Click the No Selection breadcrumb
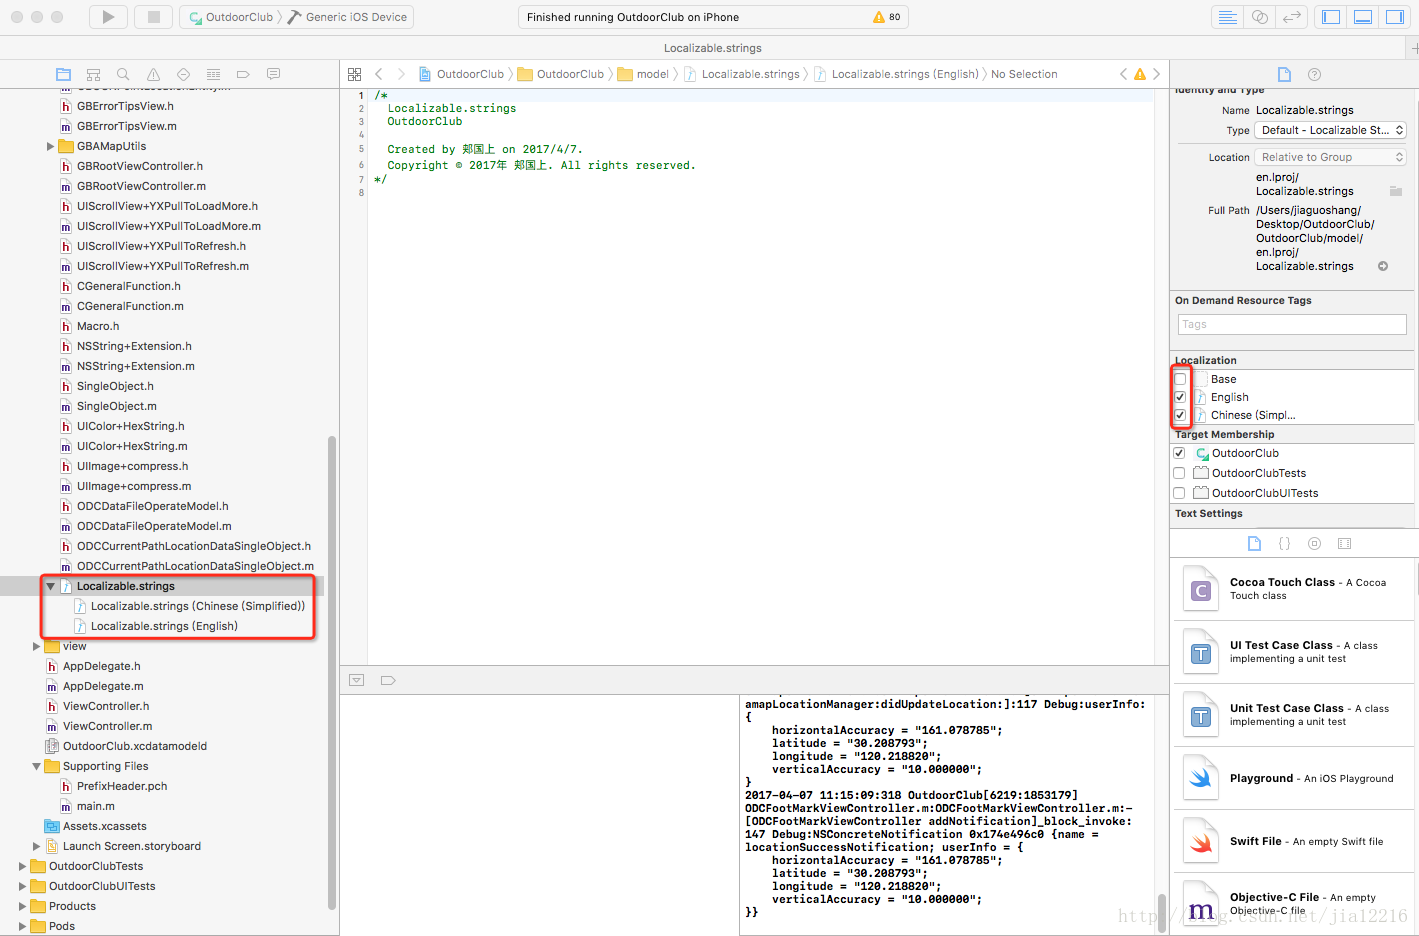 click(1024, 74)
